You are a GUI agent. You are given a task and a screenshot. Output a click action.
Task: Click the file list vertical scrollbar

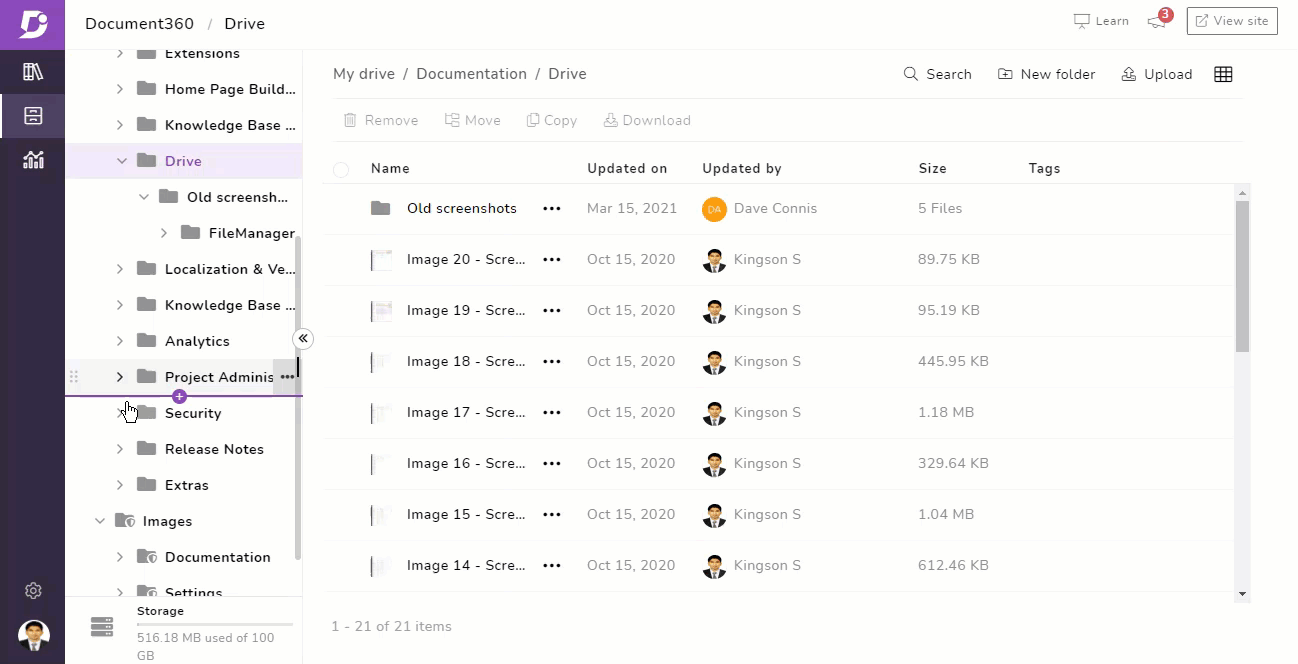point(1243,277)
